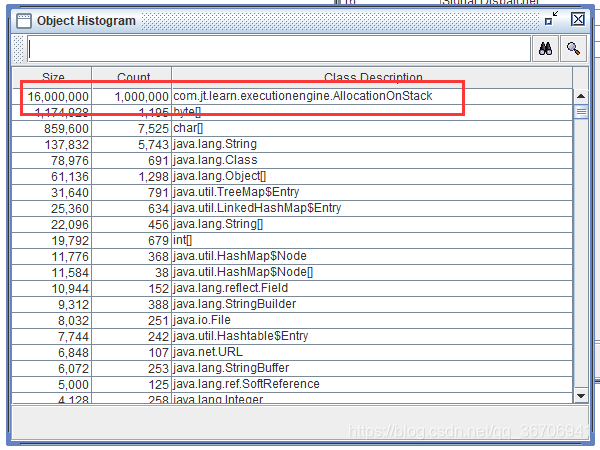Screen dimensions: 600x450
Task: Click the size value 9,312
Action: point(73,305)
